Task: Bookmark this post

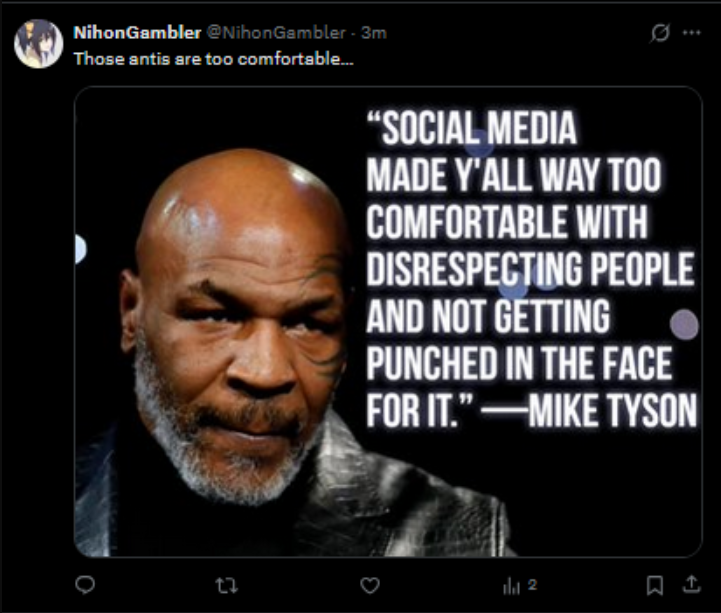Action: 654,584
